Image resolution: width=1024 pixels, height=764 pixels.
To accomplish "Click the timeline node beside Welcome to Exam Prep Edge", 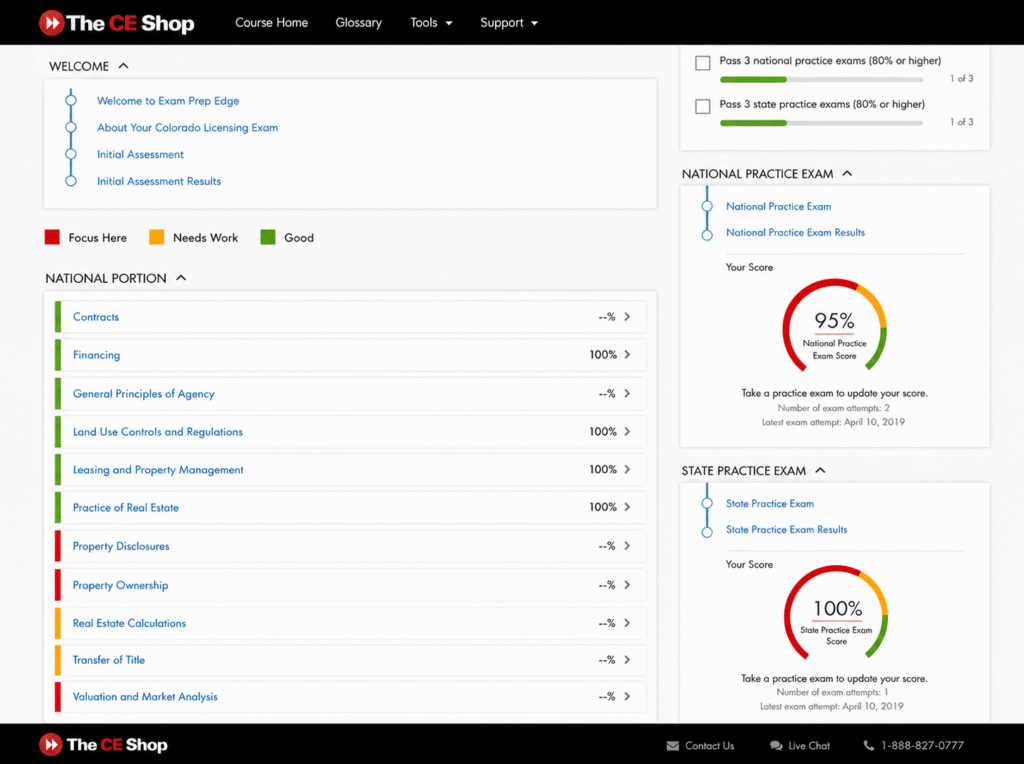I will 71,101.
